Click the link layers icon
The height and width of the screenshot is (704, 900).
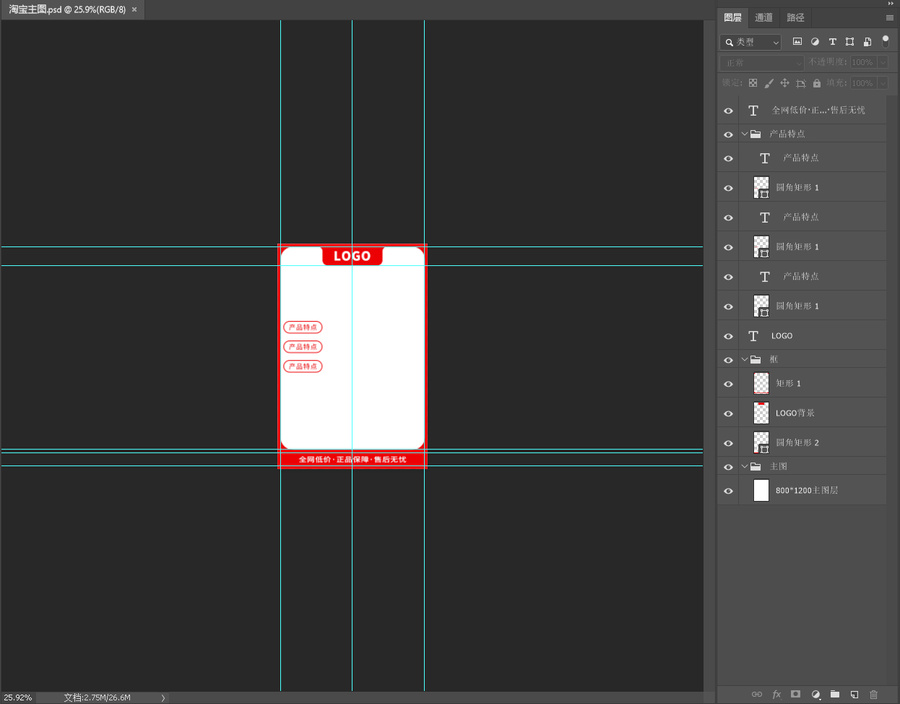point(757,694)
